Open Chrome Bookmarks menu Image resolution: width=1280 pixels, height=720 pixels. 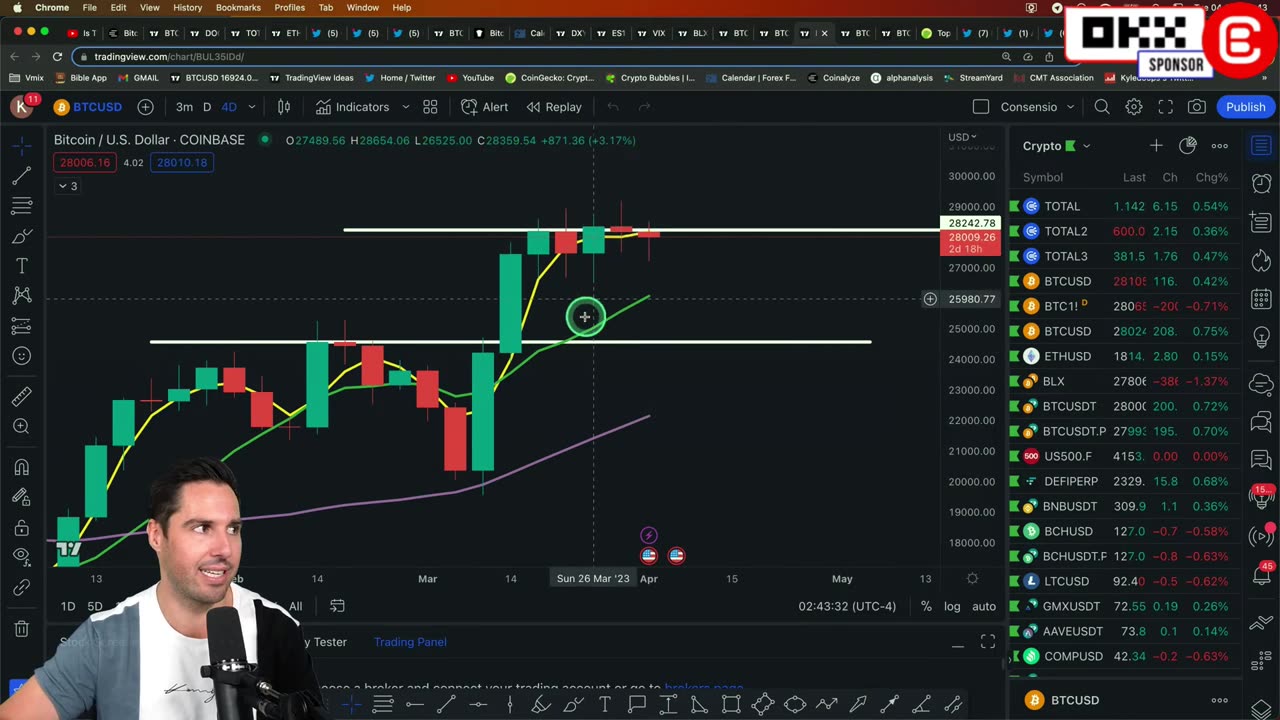(238, 7)
